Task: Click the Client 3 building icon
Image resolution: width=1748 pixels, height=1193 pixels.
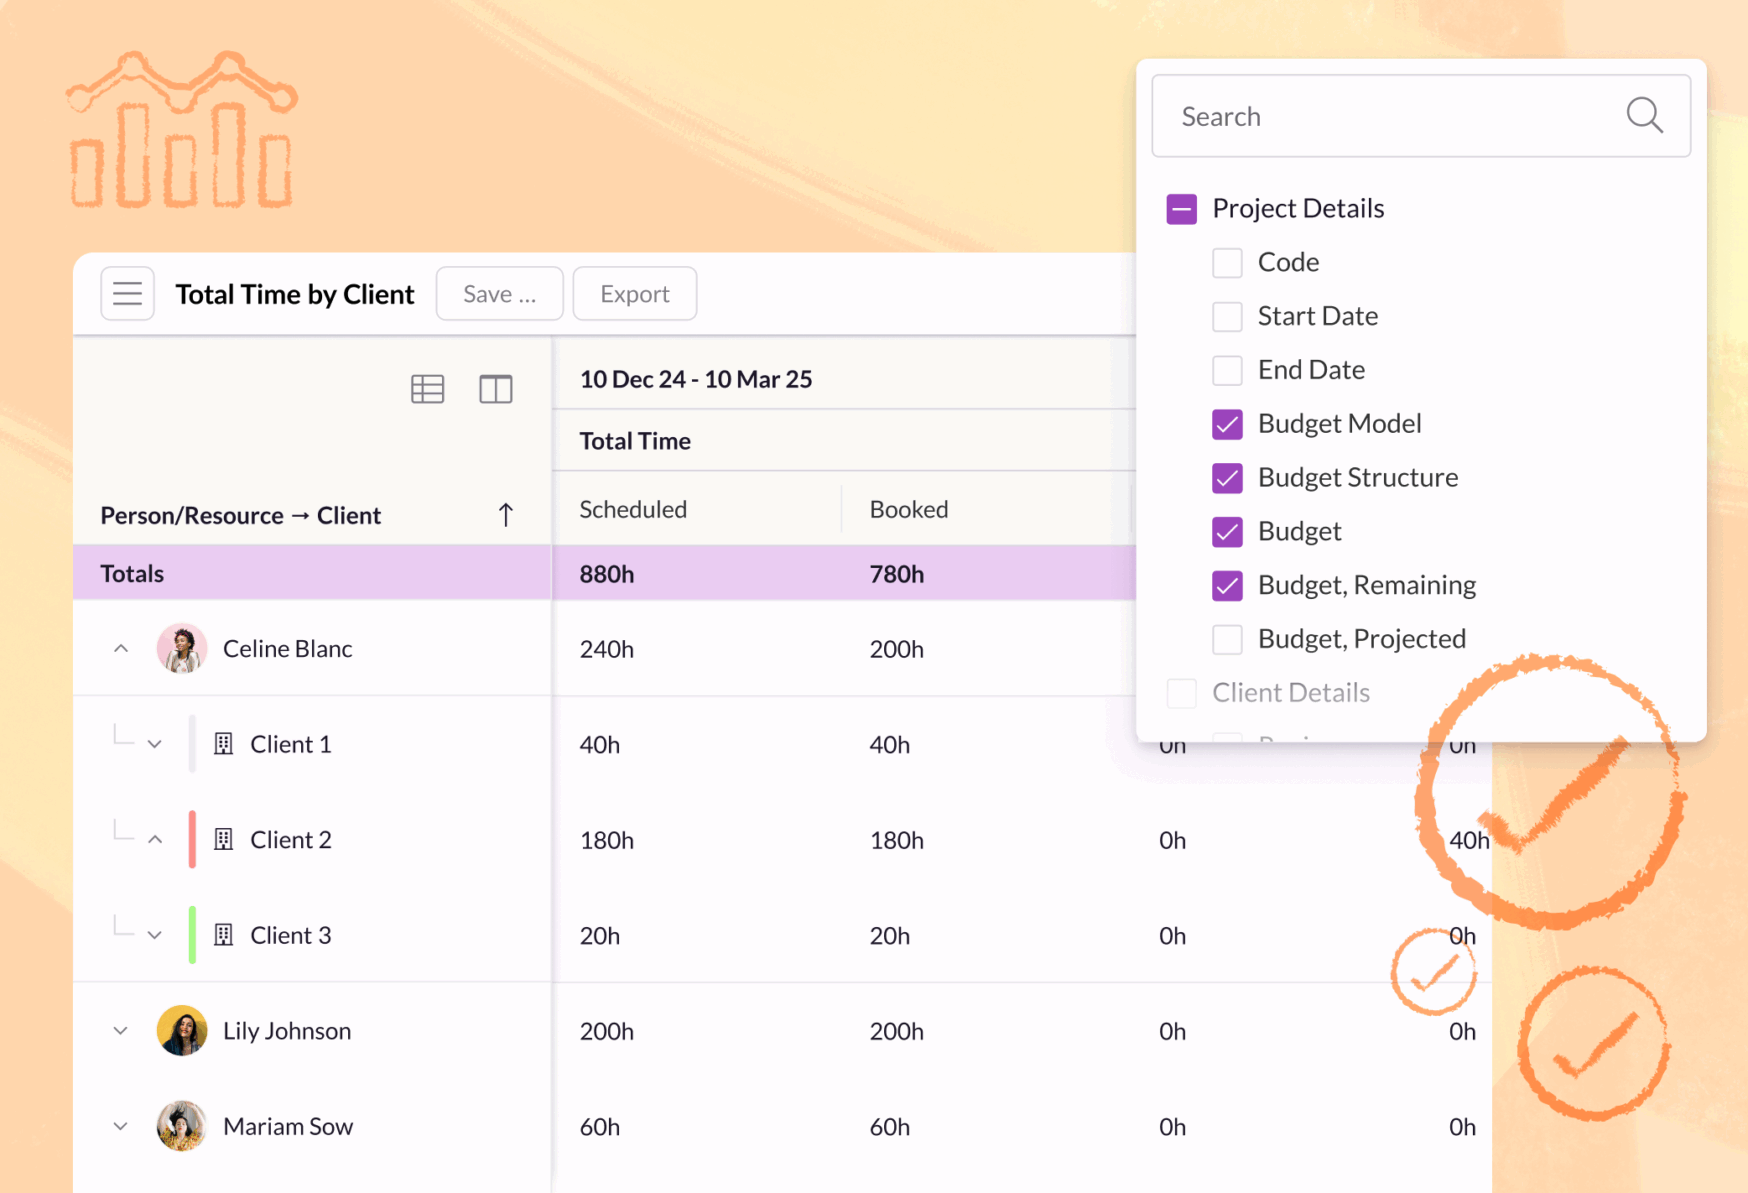Action: (x=224, y=935)
